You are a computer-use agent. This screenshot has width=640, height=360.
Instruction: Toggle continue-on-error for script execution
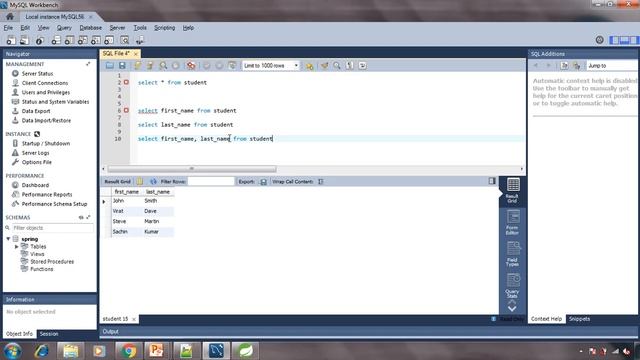point(191,65)
